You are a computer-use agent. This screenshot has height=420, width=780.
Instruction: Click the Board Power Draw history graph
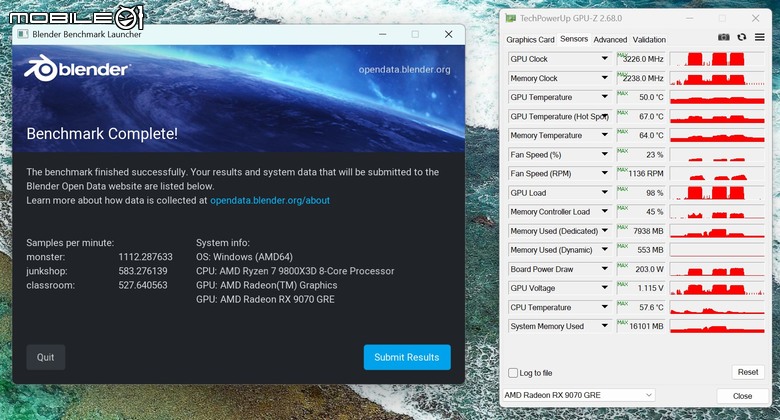(717, 269)
